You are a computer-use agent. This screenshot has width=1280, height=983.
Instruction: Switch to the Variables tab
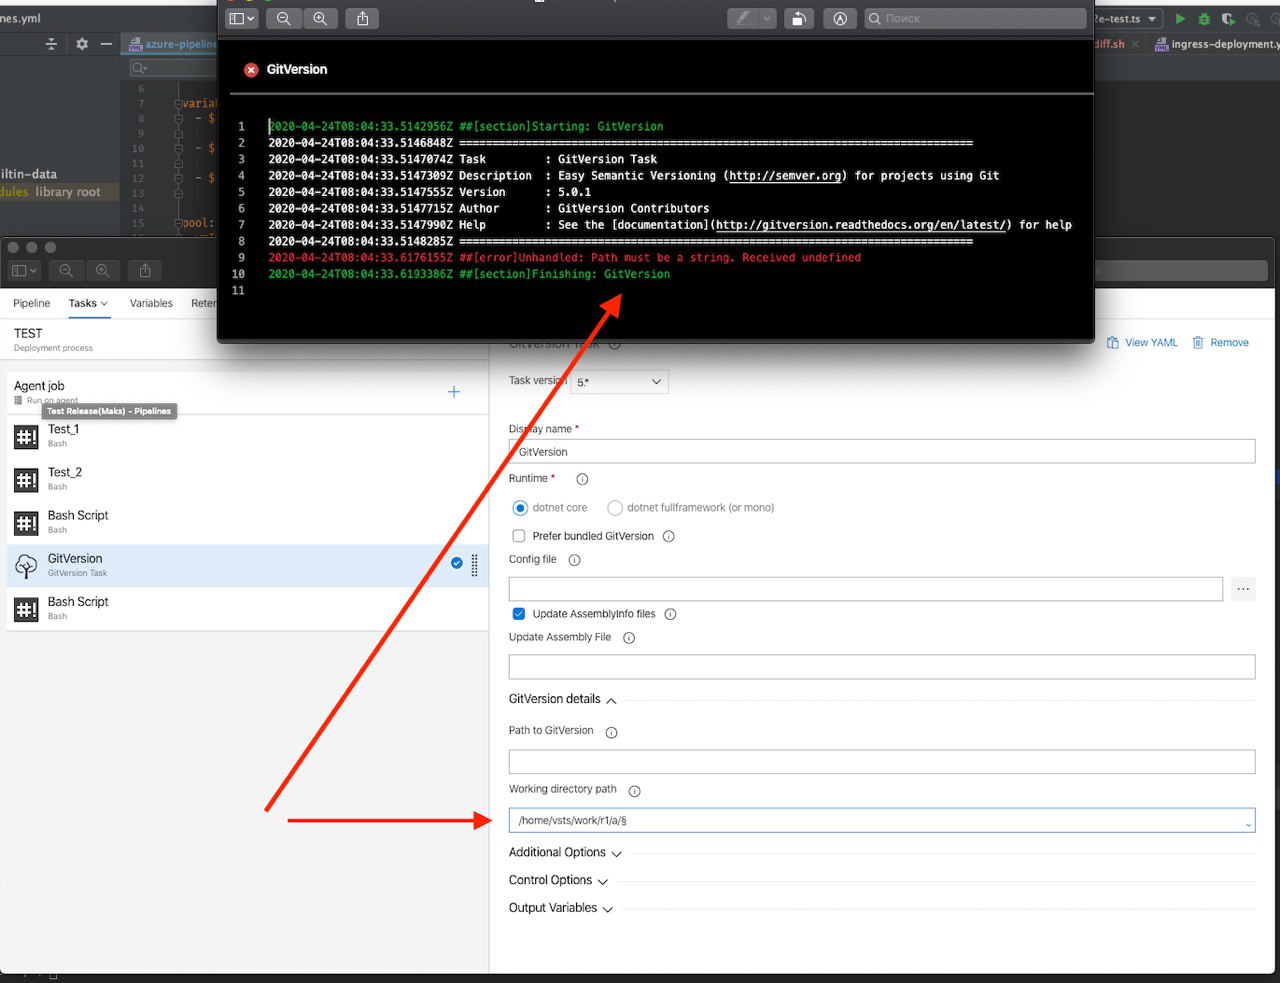pos(151,303)
